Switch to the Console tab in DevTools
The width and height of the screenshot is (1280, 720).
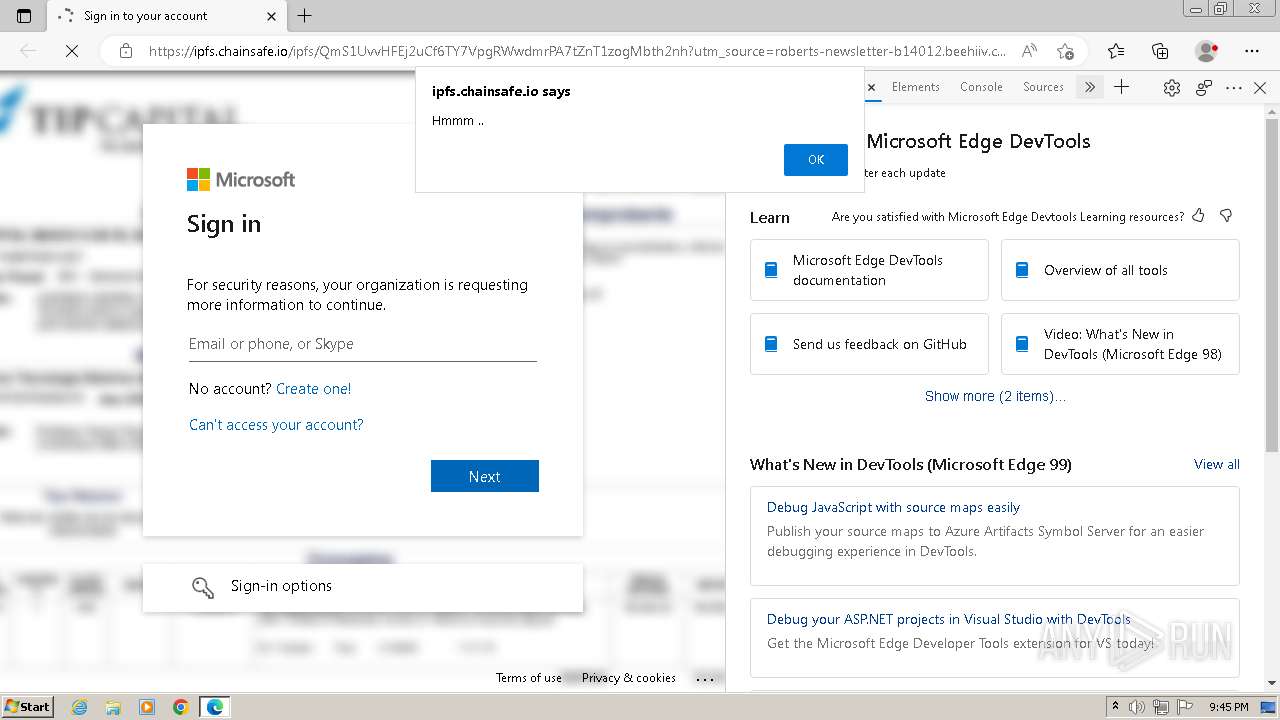pos(981,87)
